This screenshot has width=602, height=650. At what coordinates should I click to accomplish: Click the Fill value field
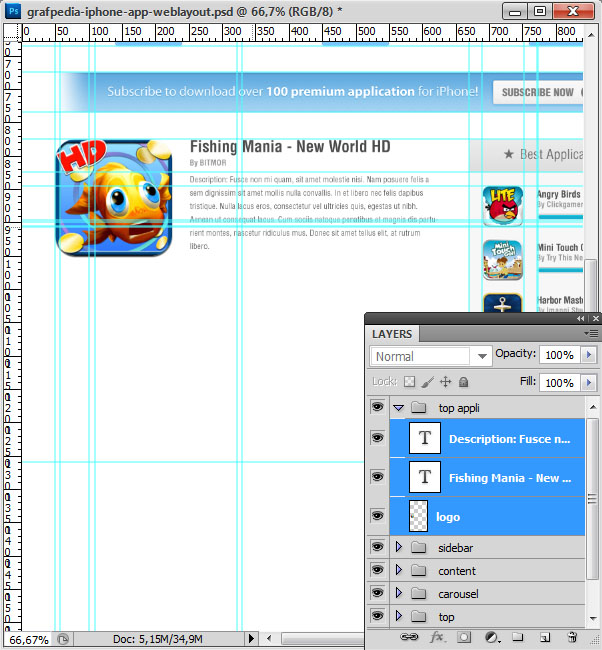[x=559, y=382]
